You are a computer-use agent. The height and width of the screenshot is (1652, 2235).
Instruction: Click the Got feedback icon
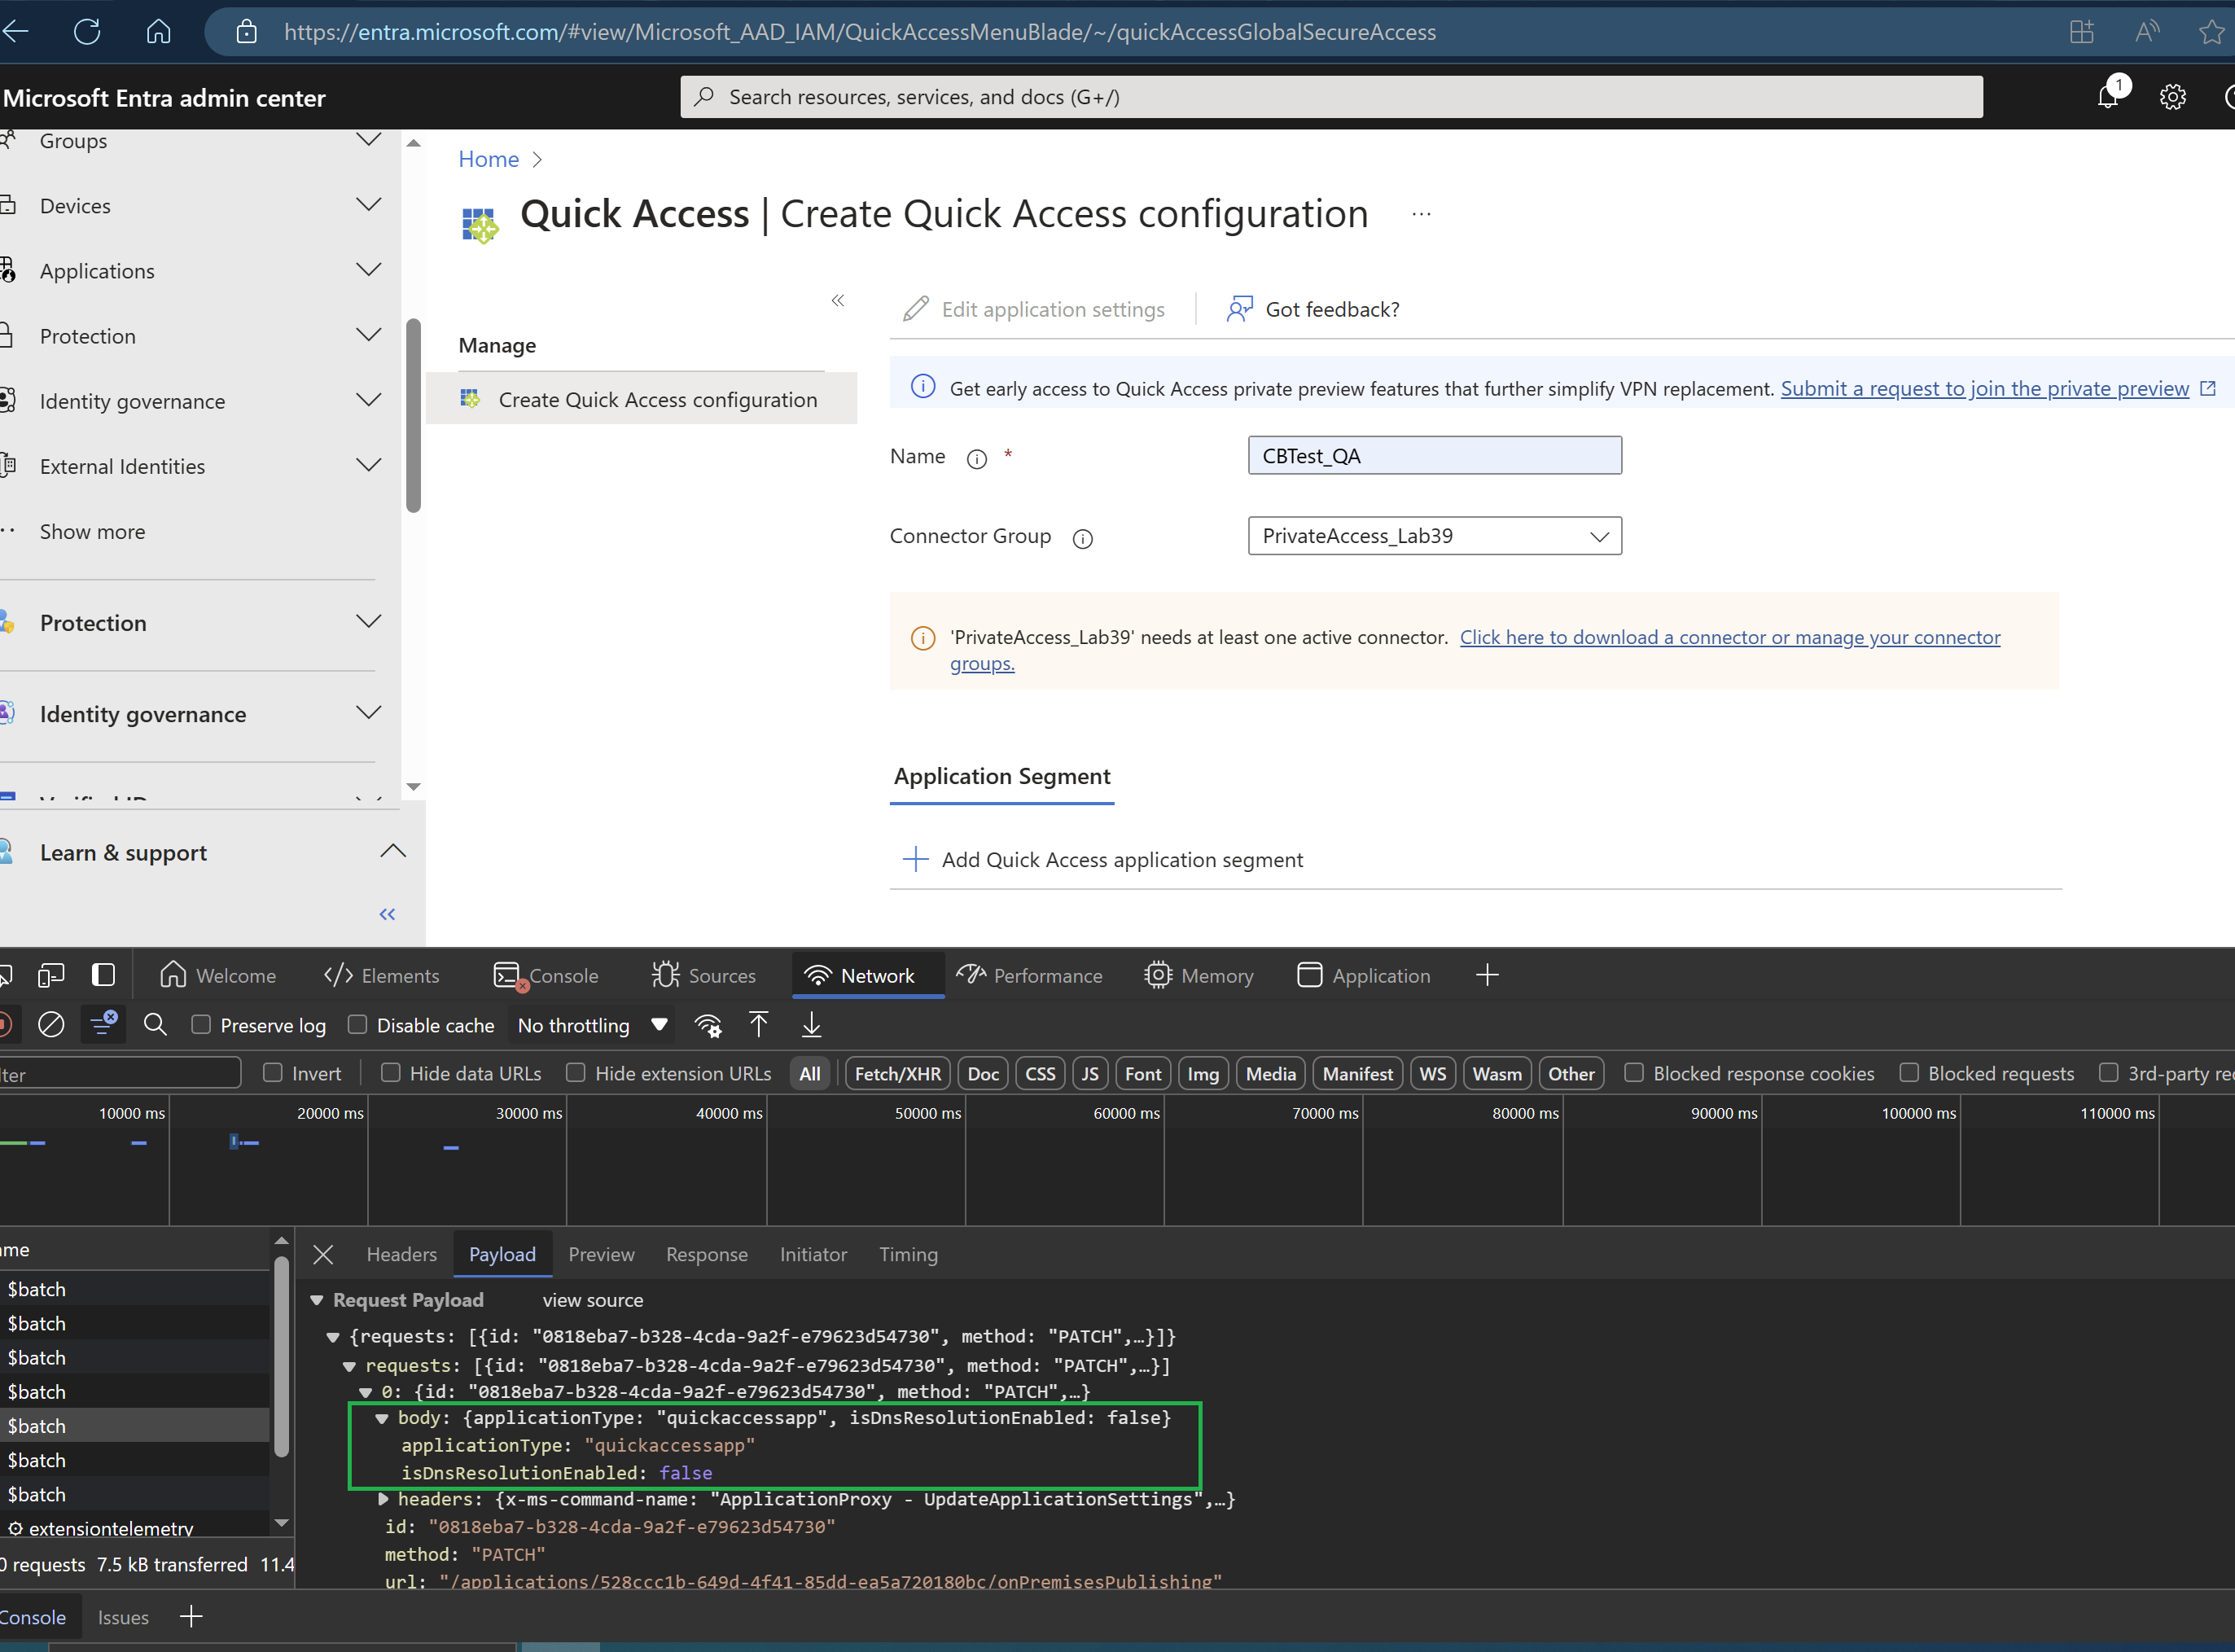tap(1241, 309)
